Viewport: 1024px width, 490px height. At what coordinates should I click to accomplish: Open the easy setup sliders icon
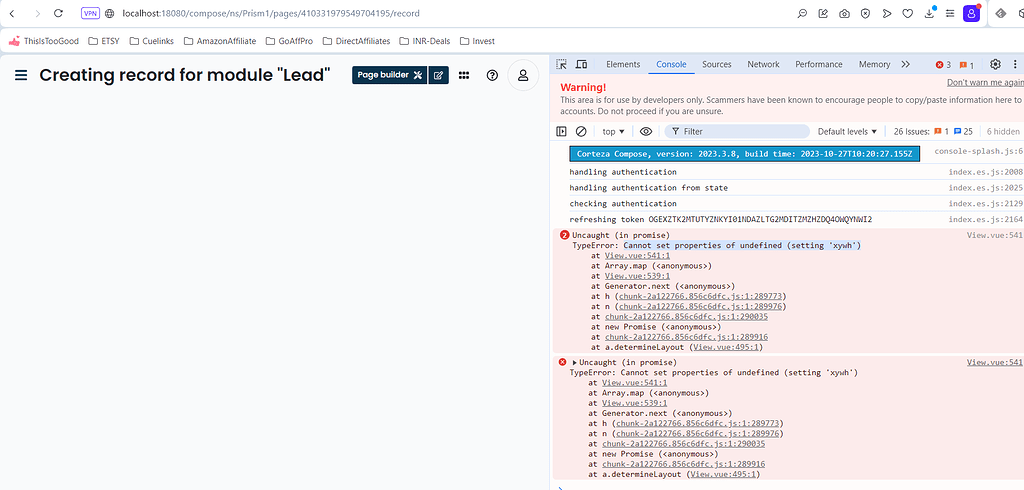[x=950, y=13]
